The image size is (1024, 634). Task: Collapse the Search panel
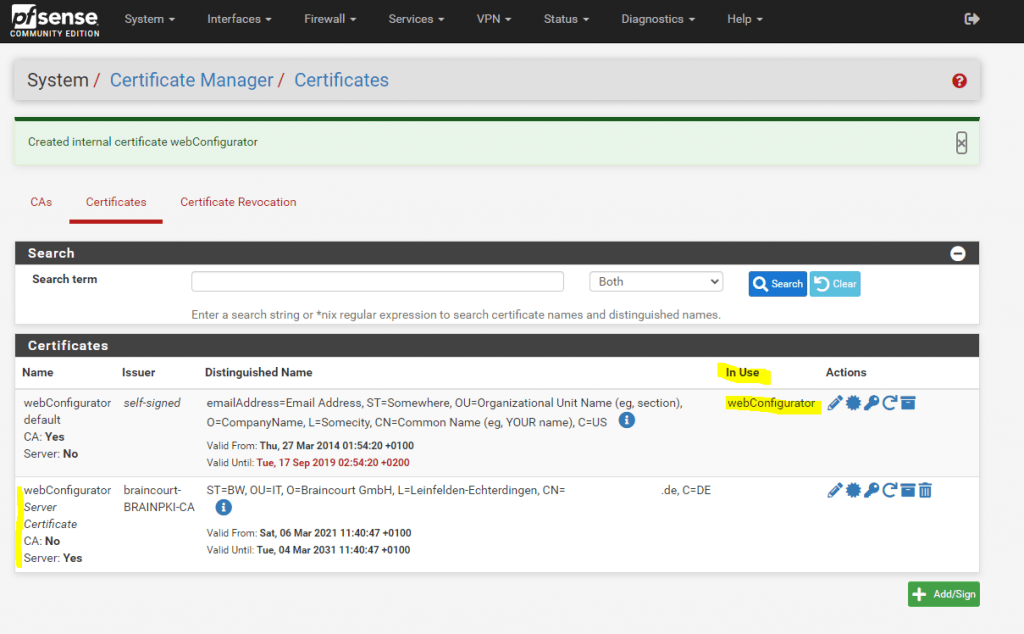coord(957,253)
